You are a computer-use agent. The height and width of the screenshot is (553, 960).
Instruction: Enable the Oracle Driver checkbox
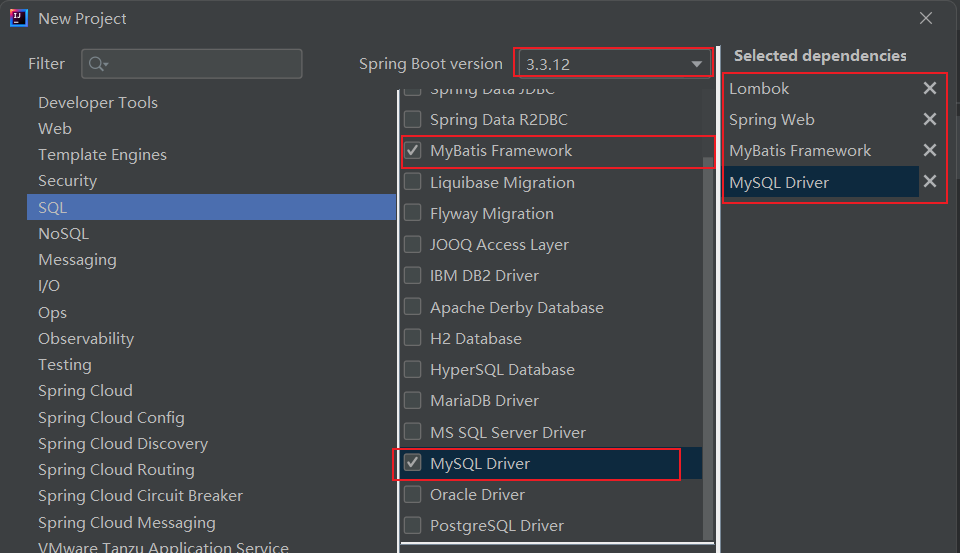pos(413,494)
